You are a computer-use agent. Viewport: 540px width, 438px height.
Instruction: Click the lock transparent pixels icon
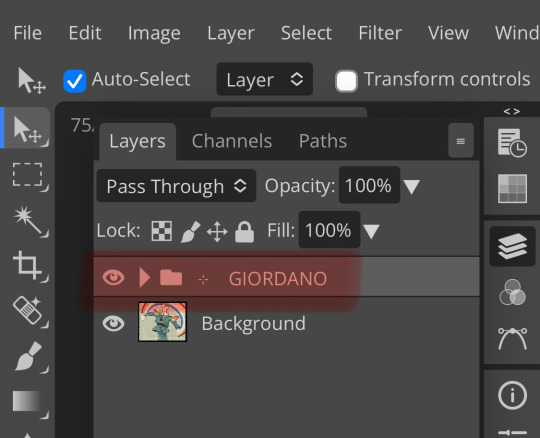[x=162, y=230]
